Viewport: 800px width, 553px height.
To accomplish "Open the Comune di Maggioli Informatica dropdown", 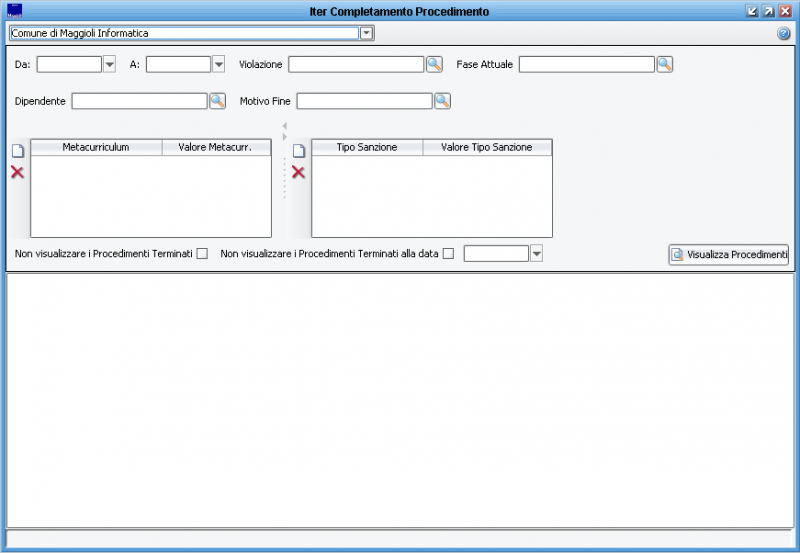I will coord(366,34).
